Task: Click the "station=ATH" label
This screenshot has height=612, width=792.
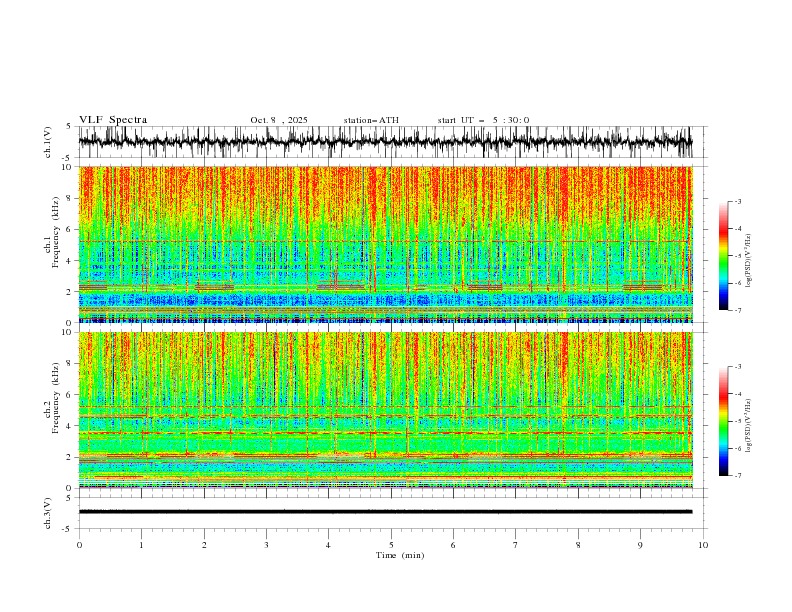Action: [x=371, y=120]
